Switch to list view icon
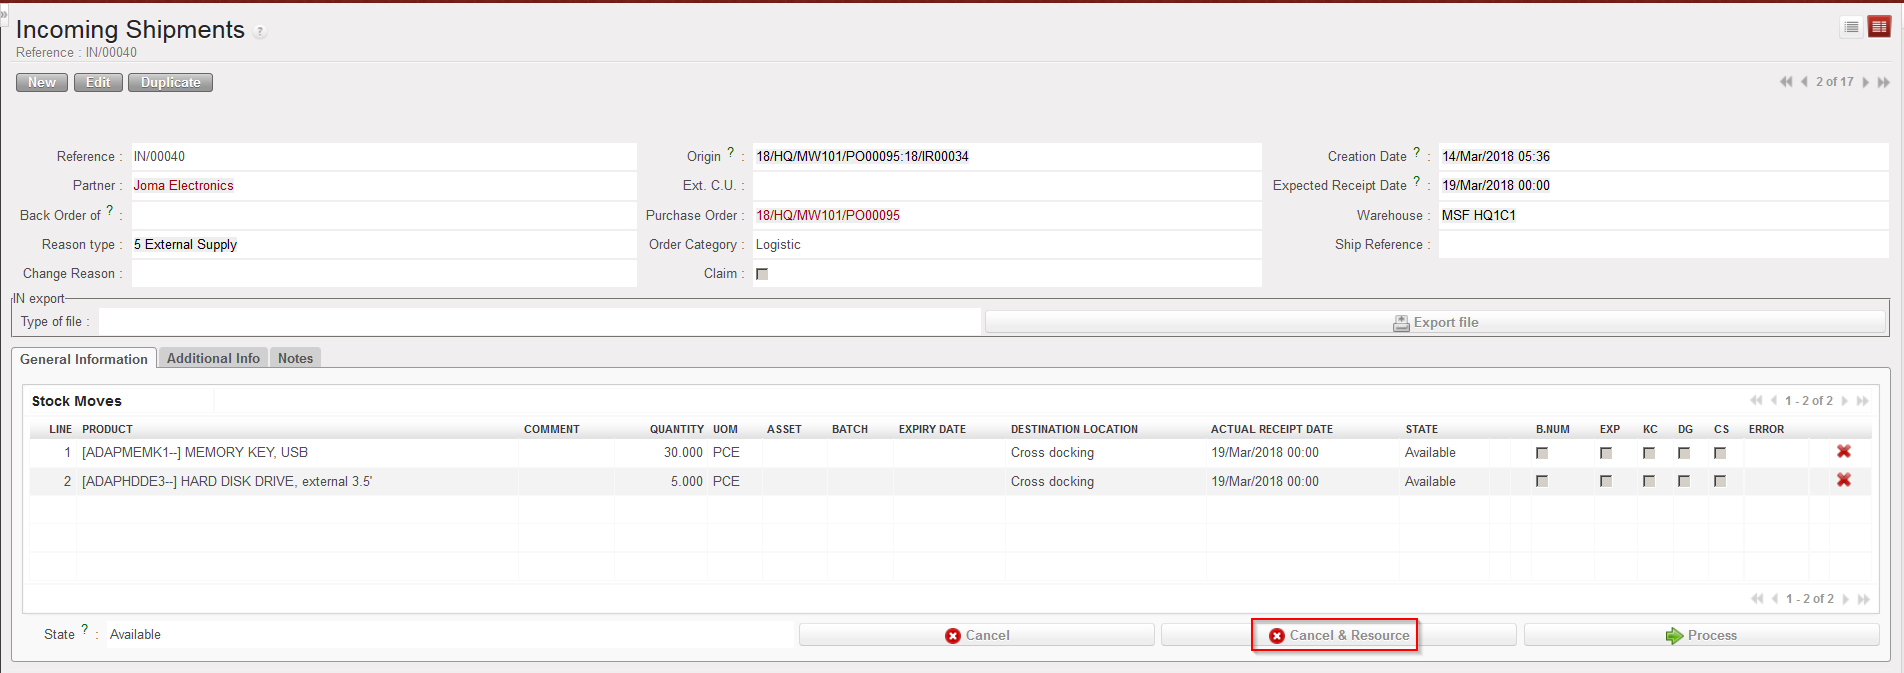 click(x=1851, y=27)
